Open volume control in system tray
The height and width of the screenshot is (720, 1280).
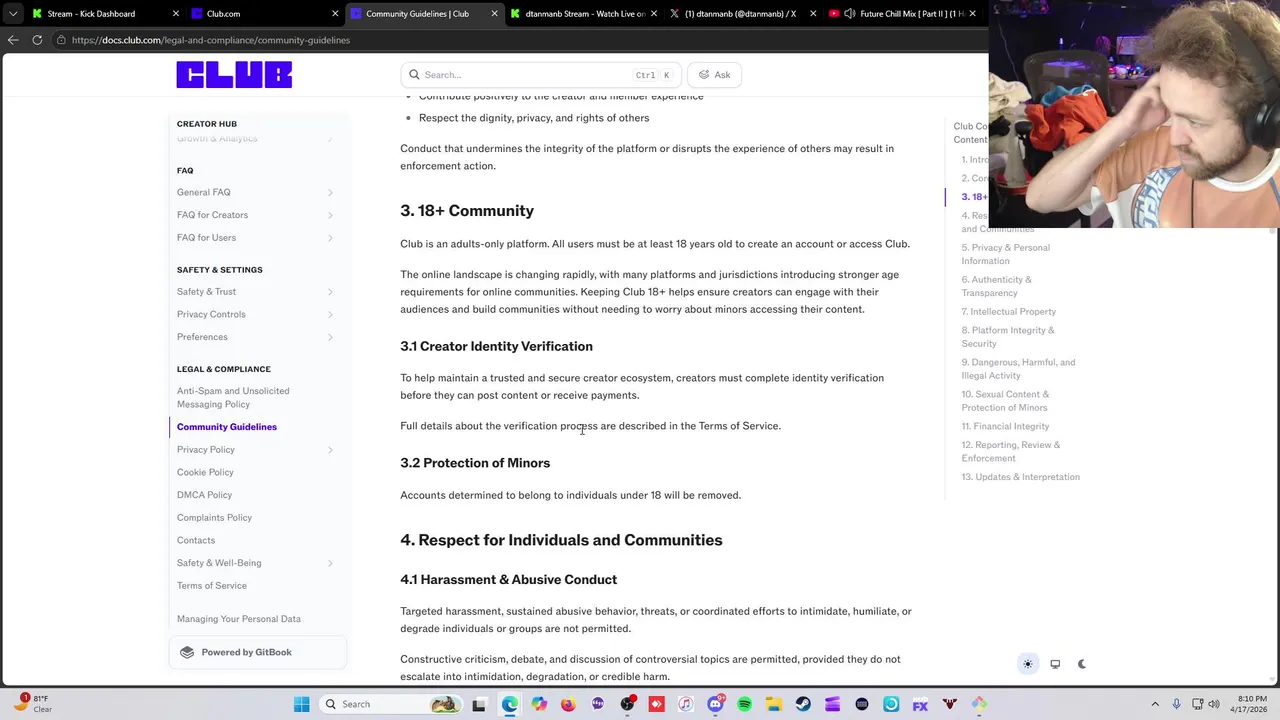(1214, 704)
